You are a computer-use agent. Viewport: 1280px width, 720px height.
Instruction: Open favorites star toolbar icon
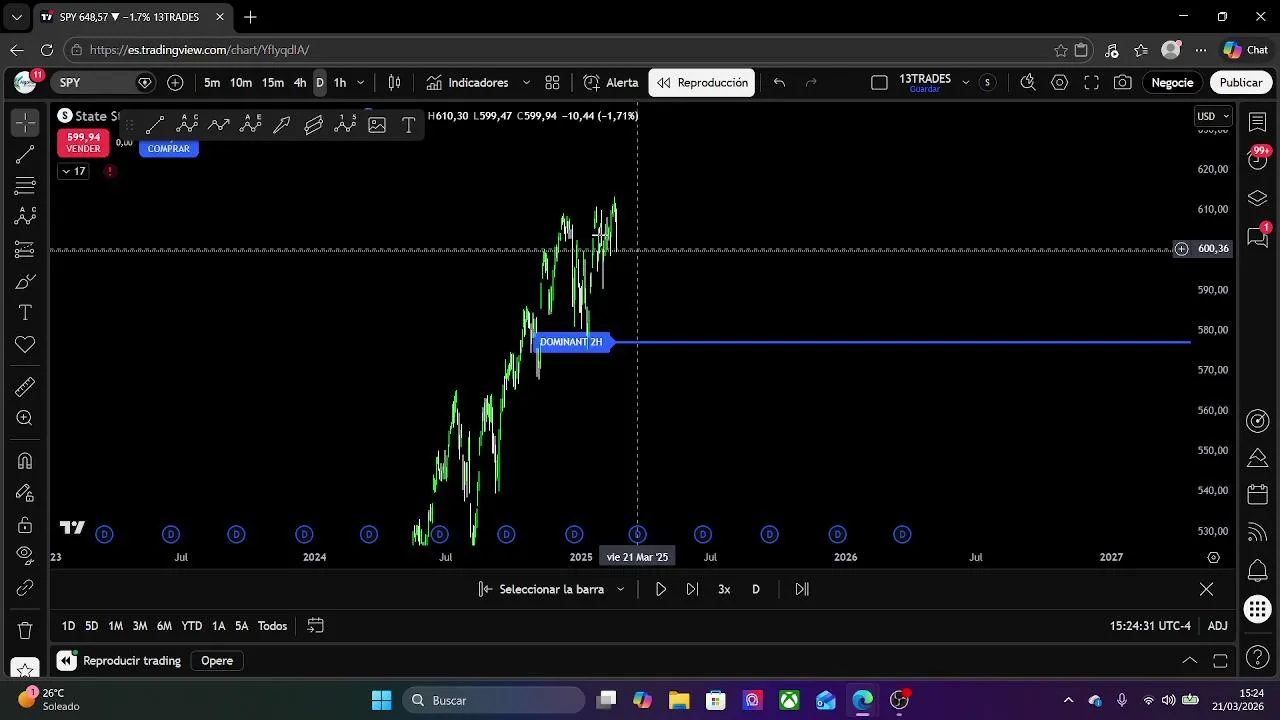tap(25, 669)
